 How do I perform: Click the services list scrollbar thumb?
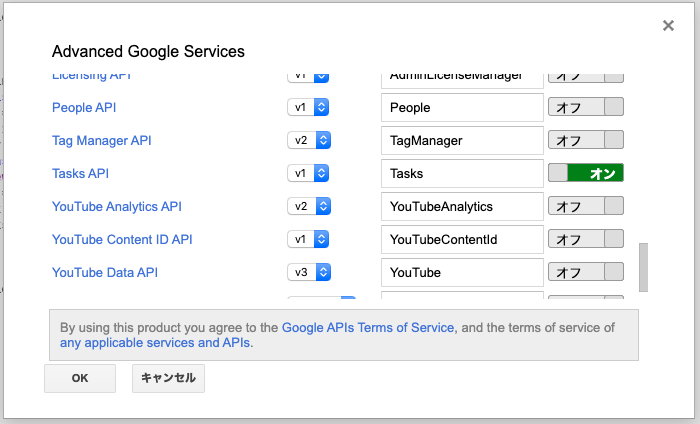[x=643, y=267]
